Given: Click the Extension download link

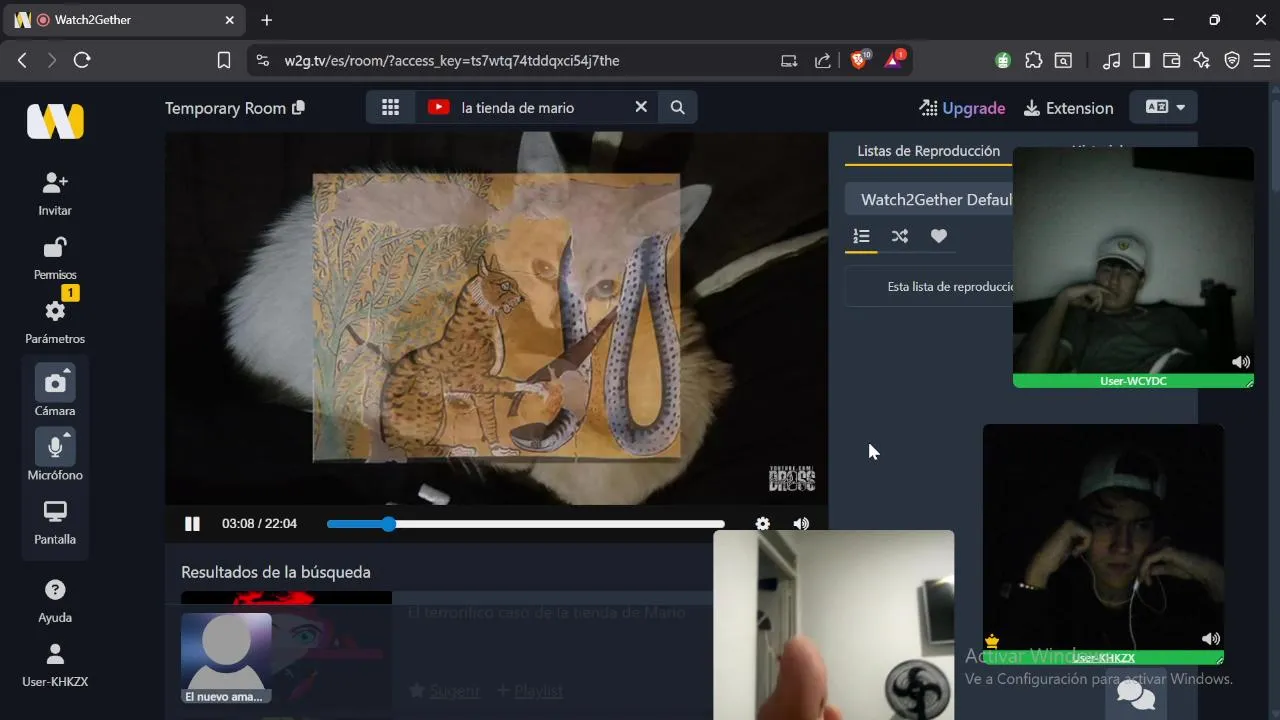Looking at the screenshot, I should 1068,108.
